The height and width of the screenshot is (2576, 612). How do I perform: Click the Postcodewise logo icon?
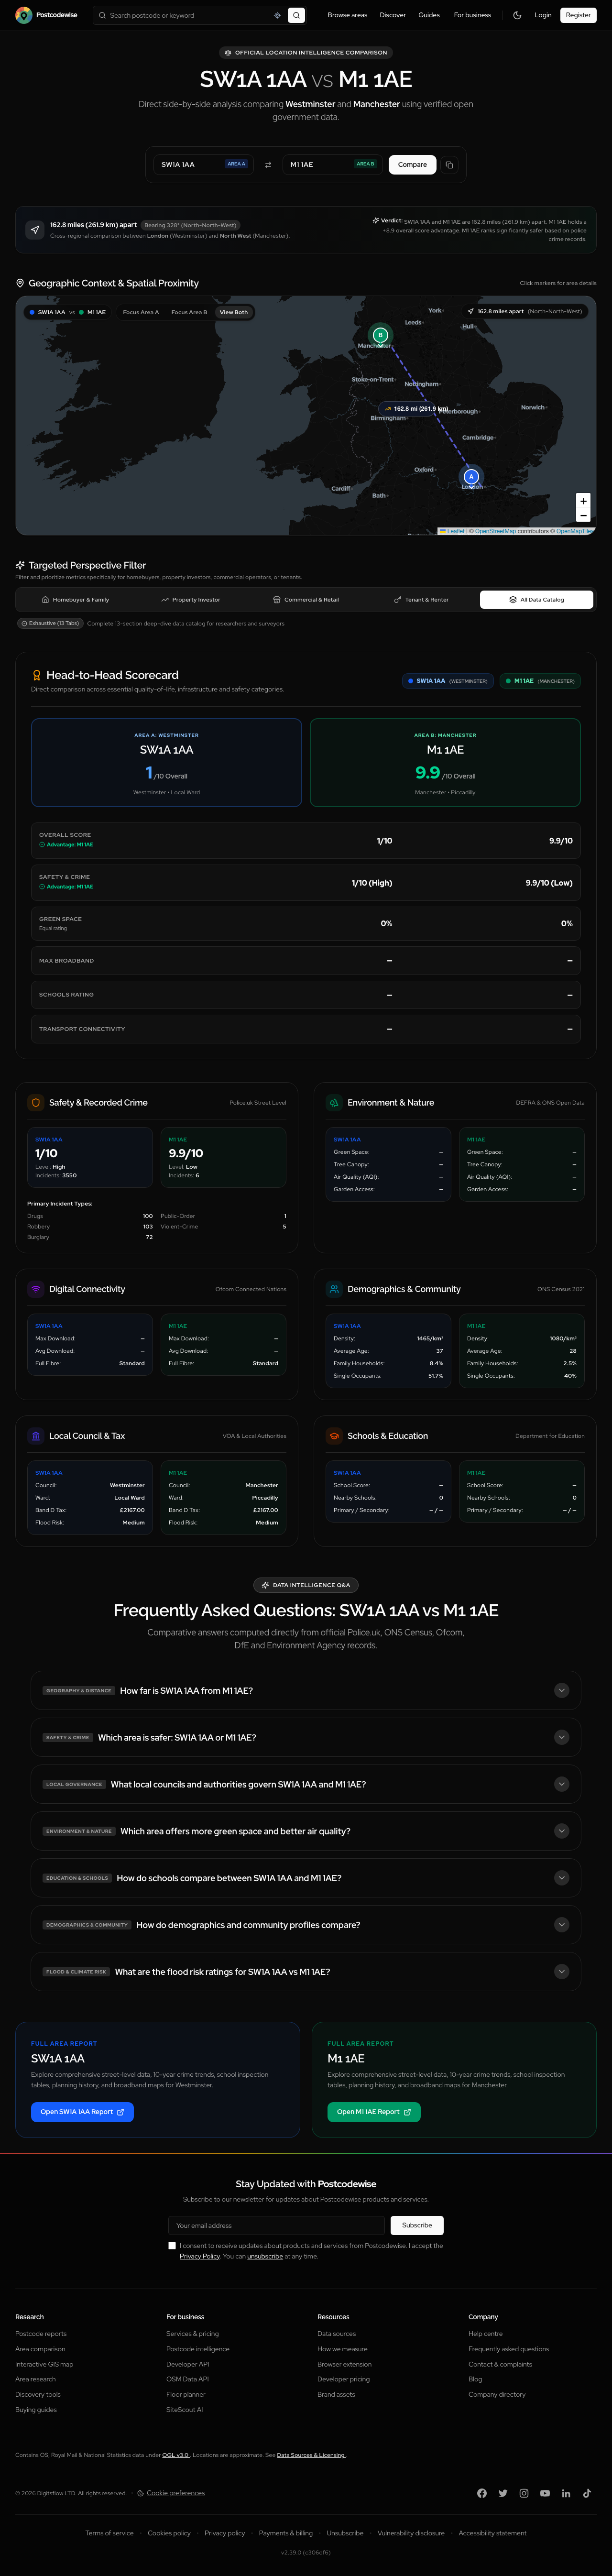coord(23,15)
